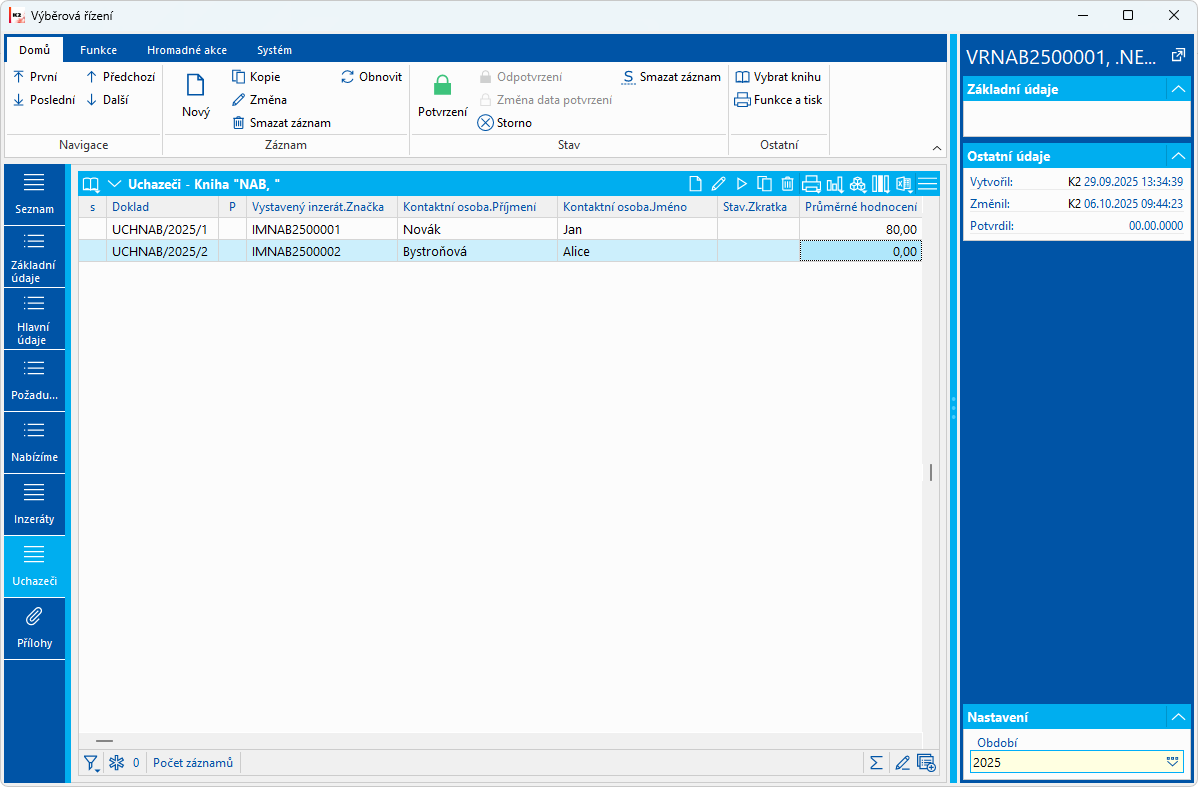
Task: Select row UCHNAB/2025/1
Action: point(500,229)
